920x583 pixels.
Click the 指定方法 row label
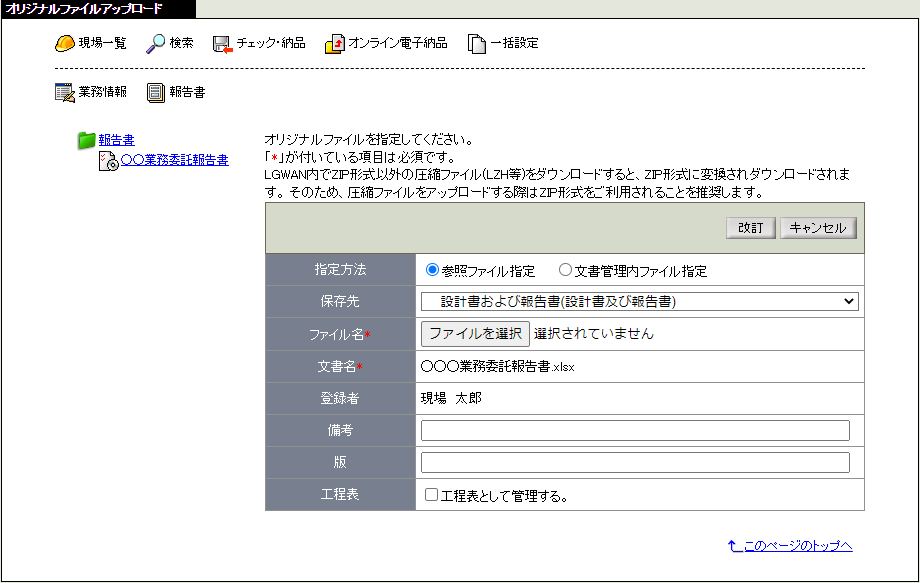[x=340, y=270]
